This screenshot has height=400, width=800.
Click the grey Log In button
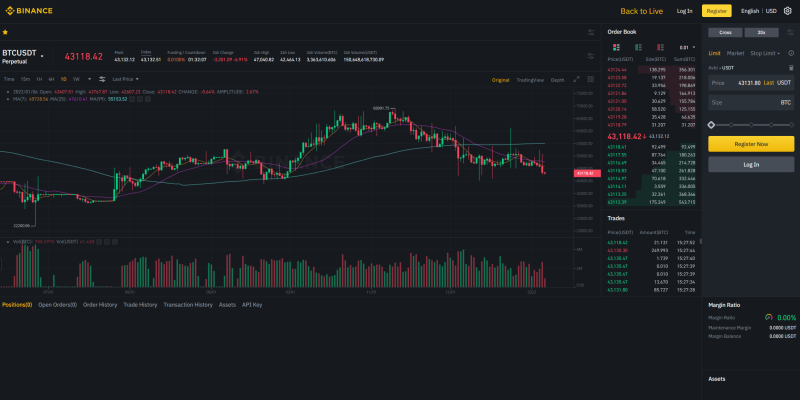click(751, 164)
